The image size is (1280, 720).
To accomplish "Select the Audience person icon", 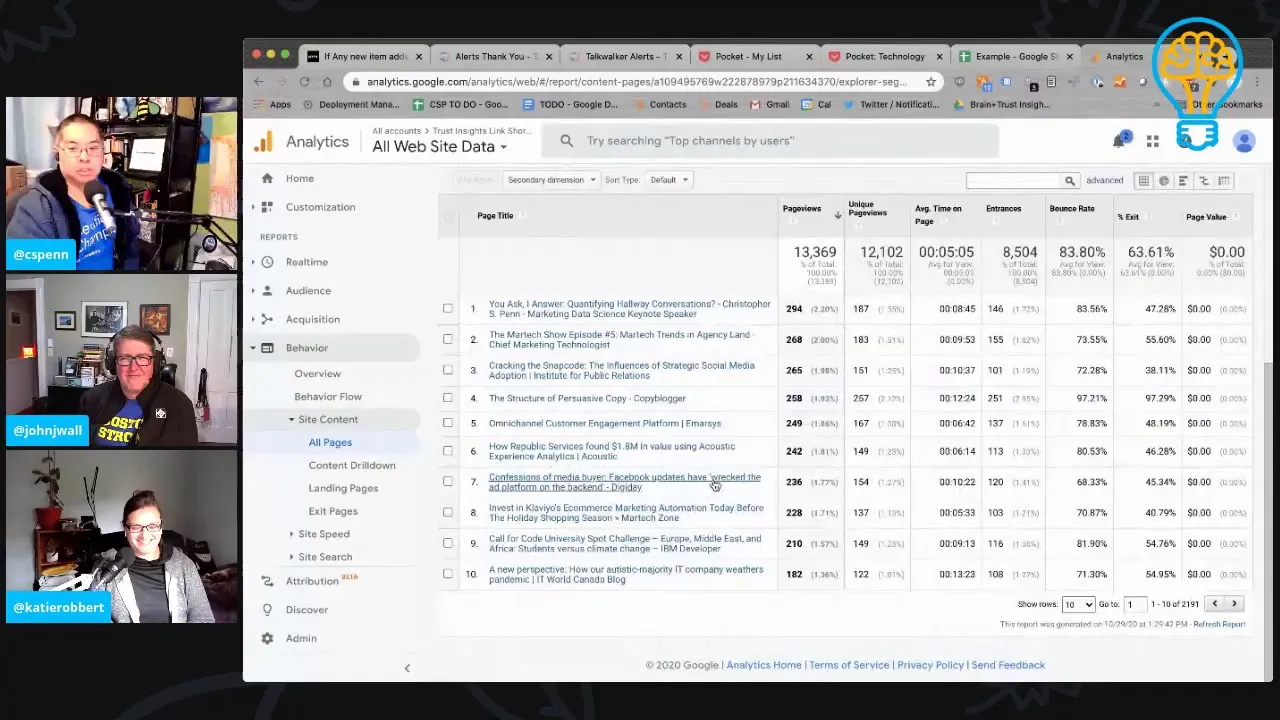I will [267, 291].
